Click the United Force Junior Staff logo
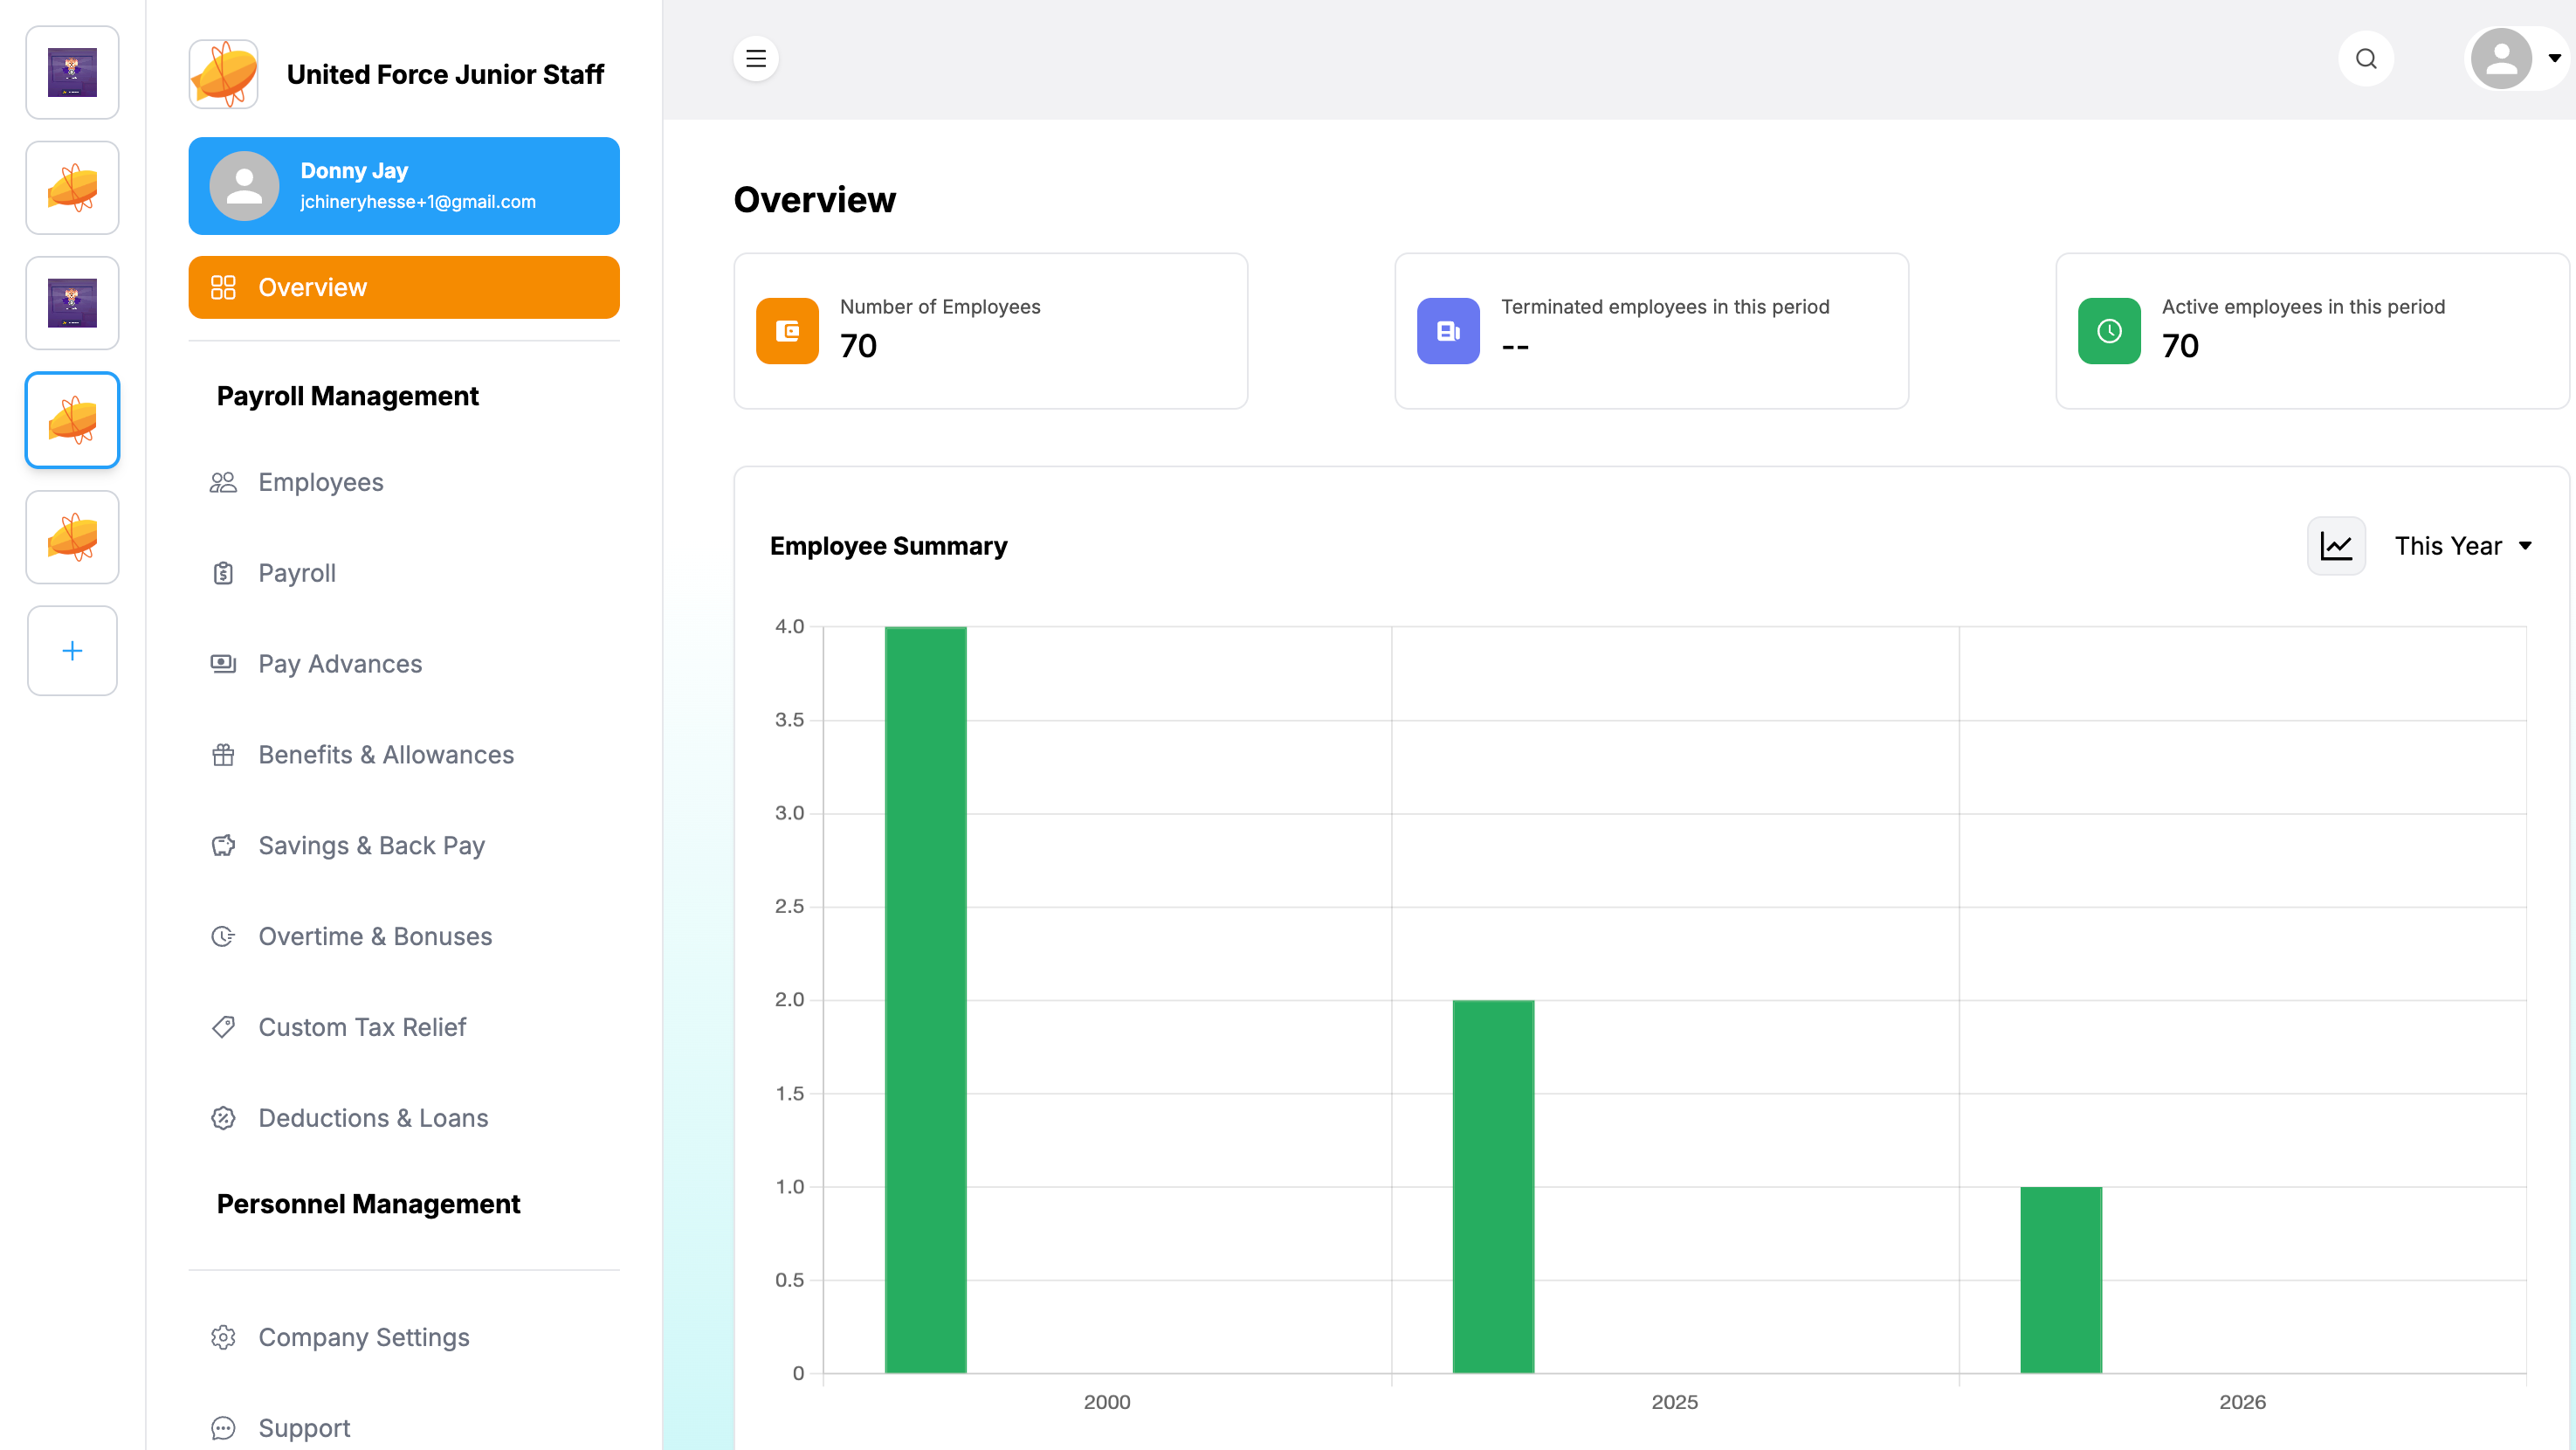The width and height of the screenshot is (2576, 1450). click(x=224, y=74)
